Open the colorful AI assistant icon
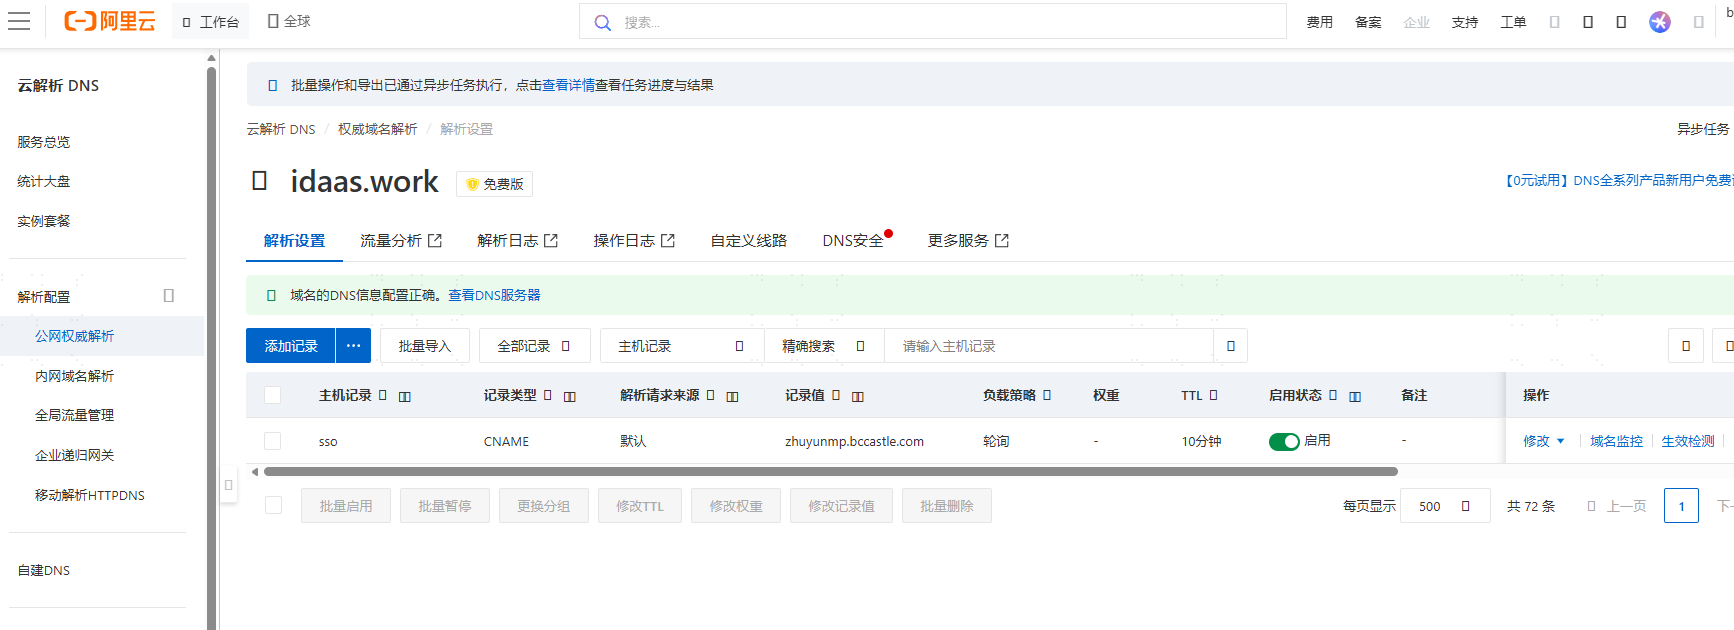 pos(1660,22)
